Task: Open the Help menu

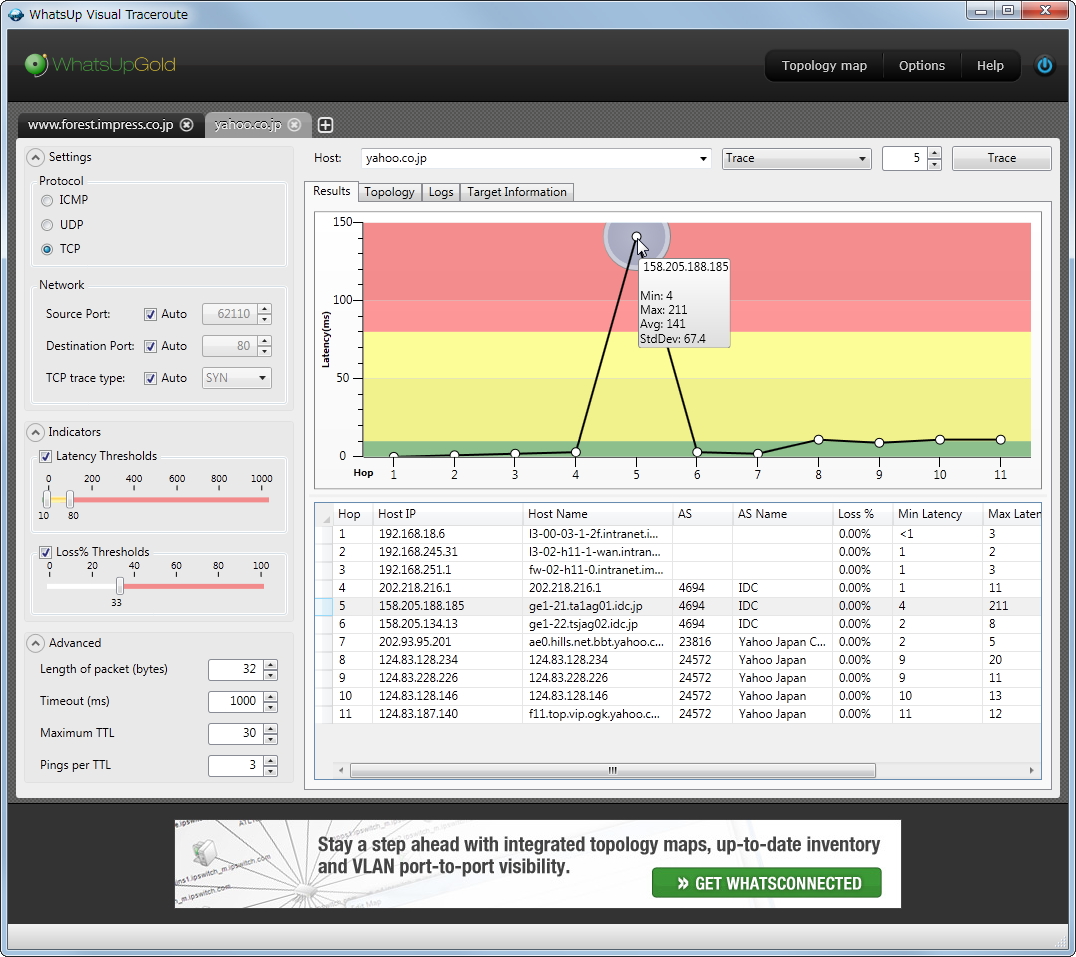Action: point(990,66)
